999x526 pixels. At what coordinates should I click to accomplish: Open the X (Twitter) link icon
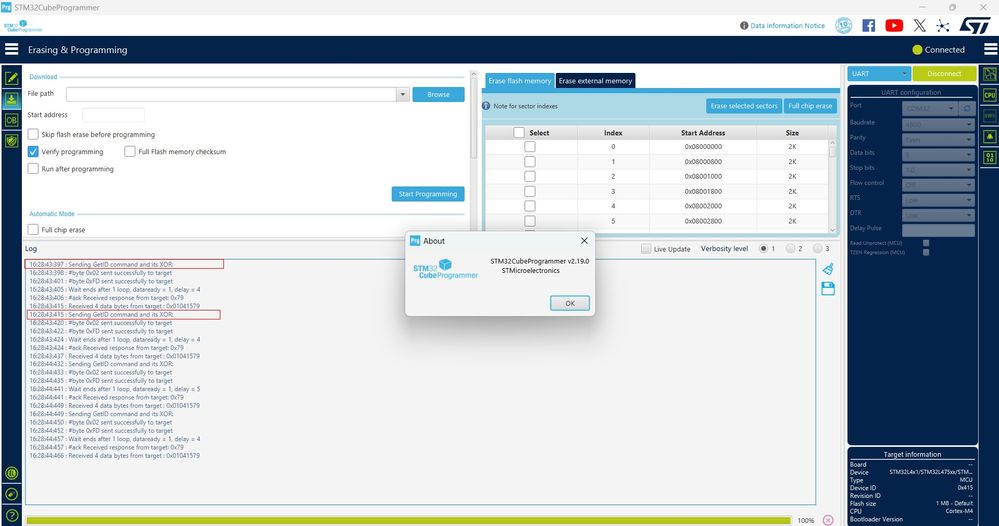tap(919, 25)
